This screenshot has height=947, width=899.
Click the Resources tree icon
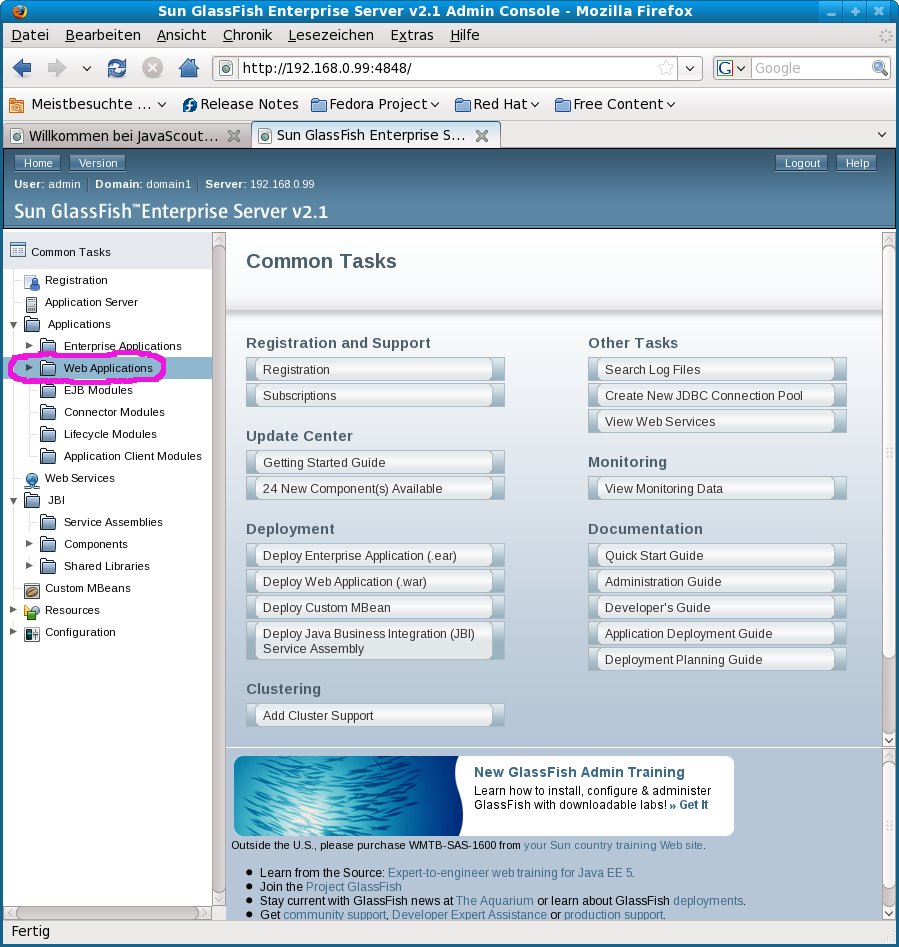click(31, 611)
